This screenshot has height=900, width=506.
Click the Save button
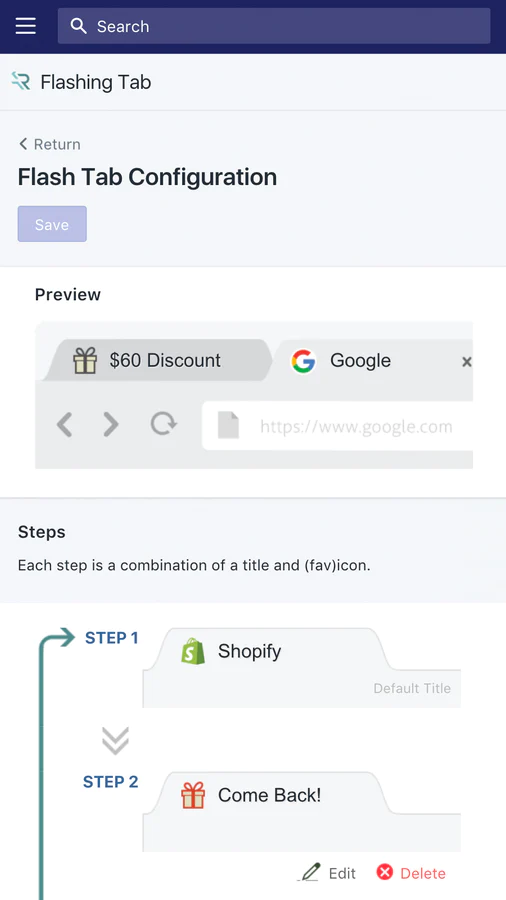coord(52,224)
